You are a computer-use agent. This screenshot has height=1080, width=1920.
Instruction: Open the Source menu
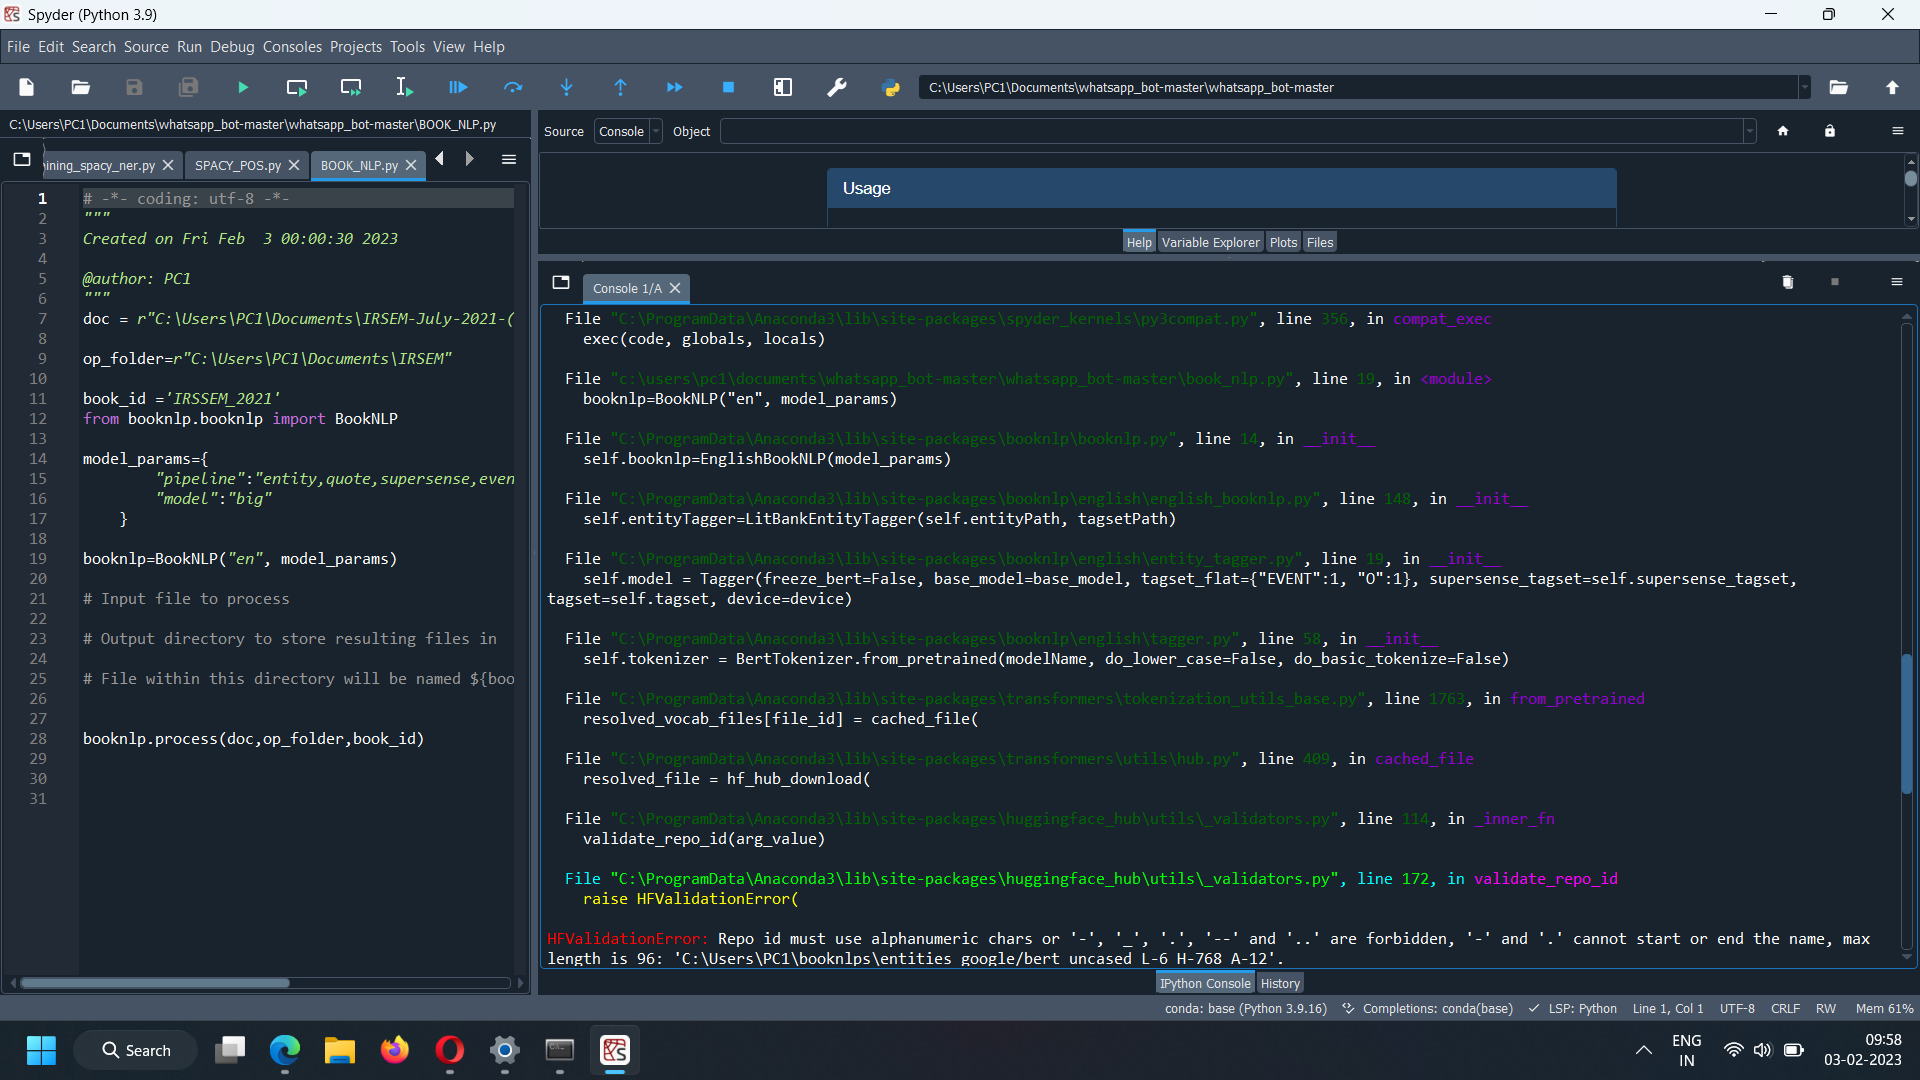(146, 46)
